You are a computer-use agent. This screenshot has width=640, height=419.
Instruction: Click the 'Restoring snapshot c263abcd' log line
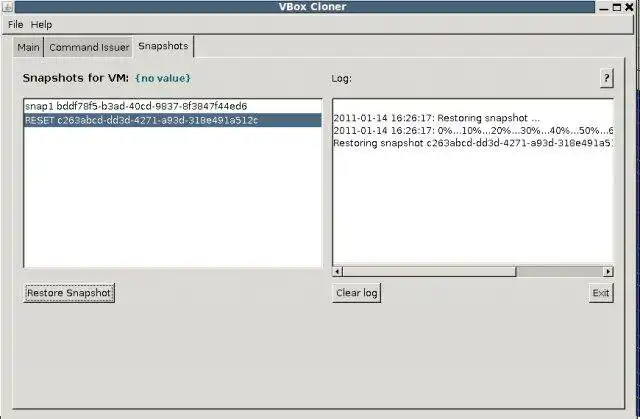(x=473, y=143)
